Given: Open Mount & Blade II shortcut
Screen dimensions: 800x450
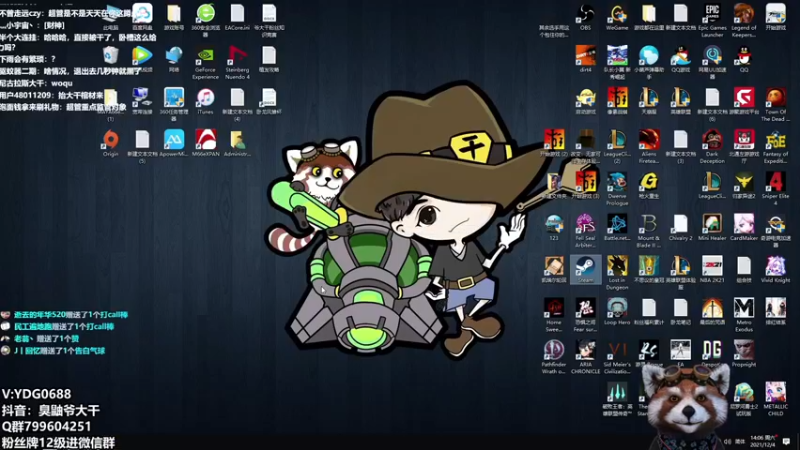Looking at the screenshot, I should click(x=649, y=231).
